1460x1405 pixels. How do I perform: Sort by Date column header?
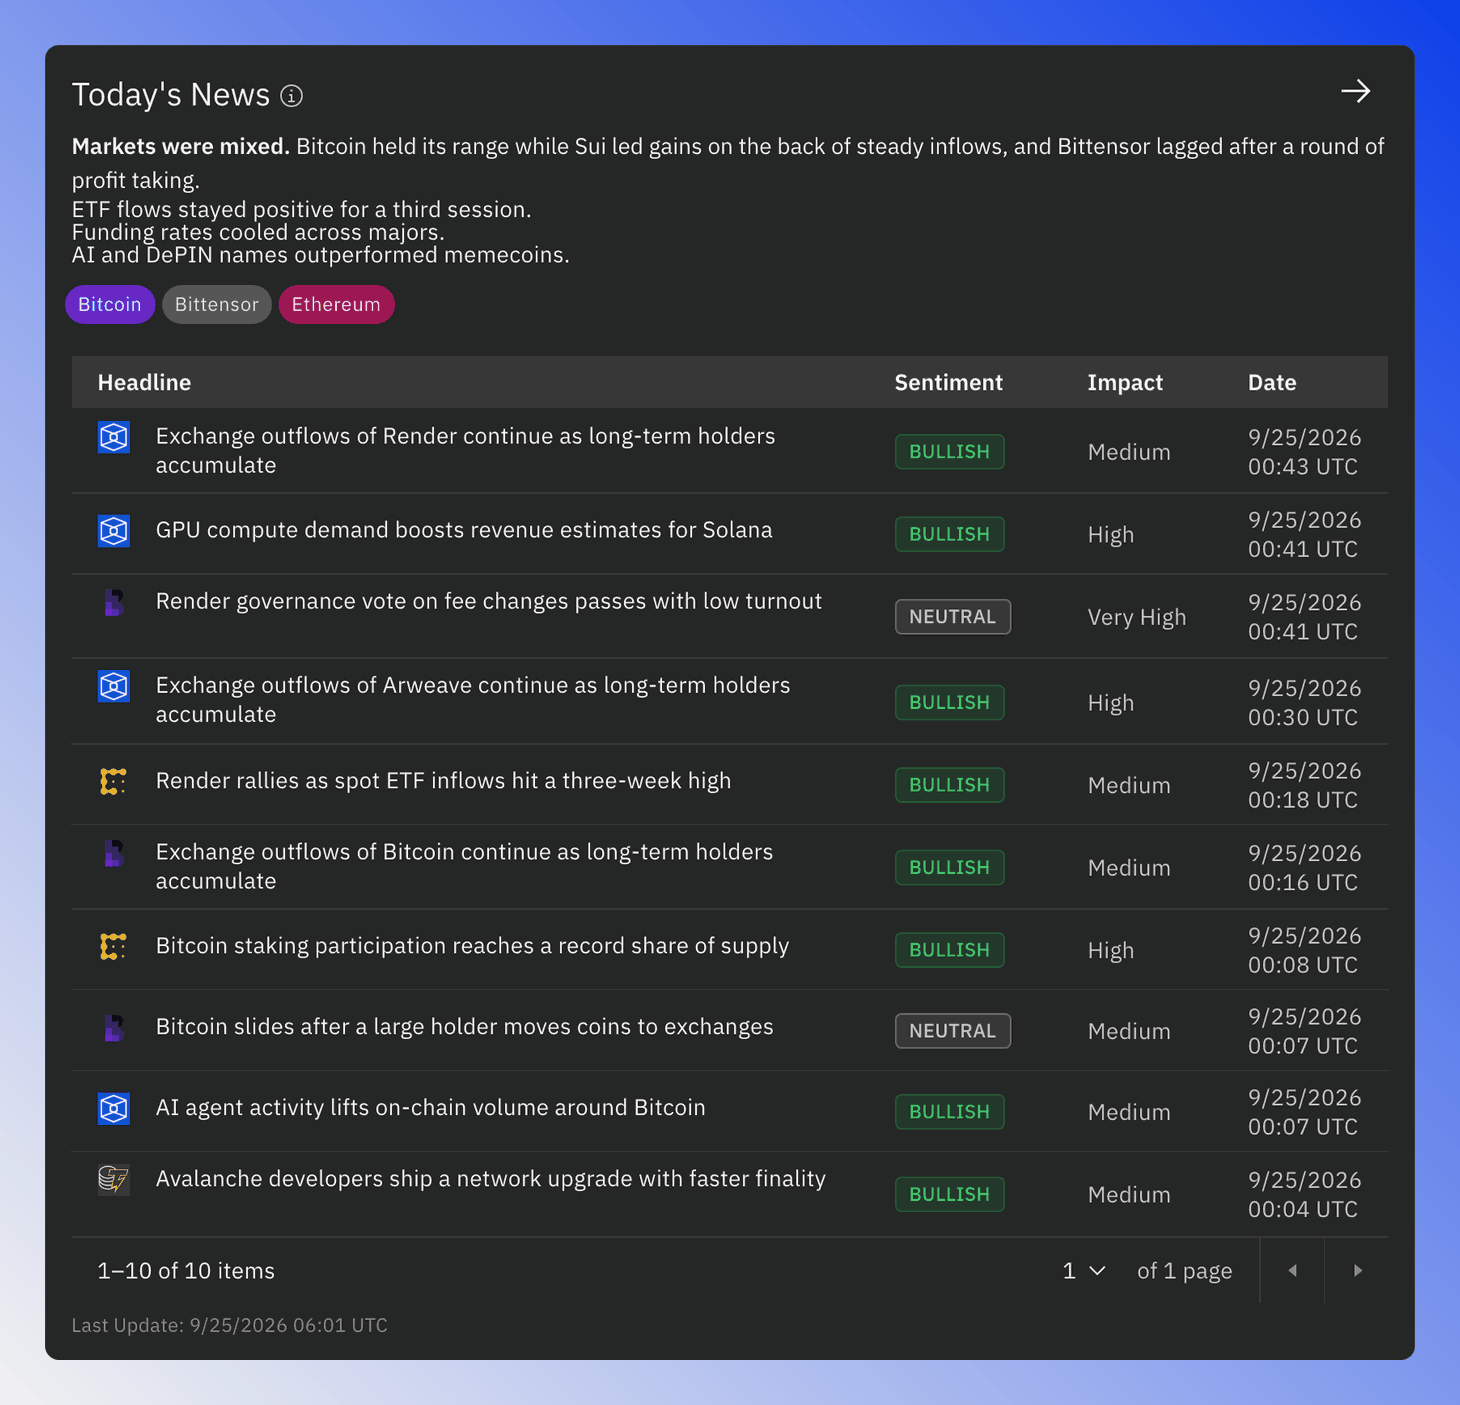tap(1272, 382)
